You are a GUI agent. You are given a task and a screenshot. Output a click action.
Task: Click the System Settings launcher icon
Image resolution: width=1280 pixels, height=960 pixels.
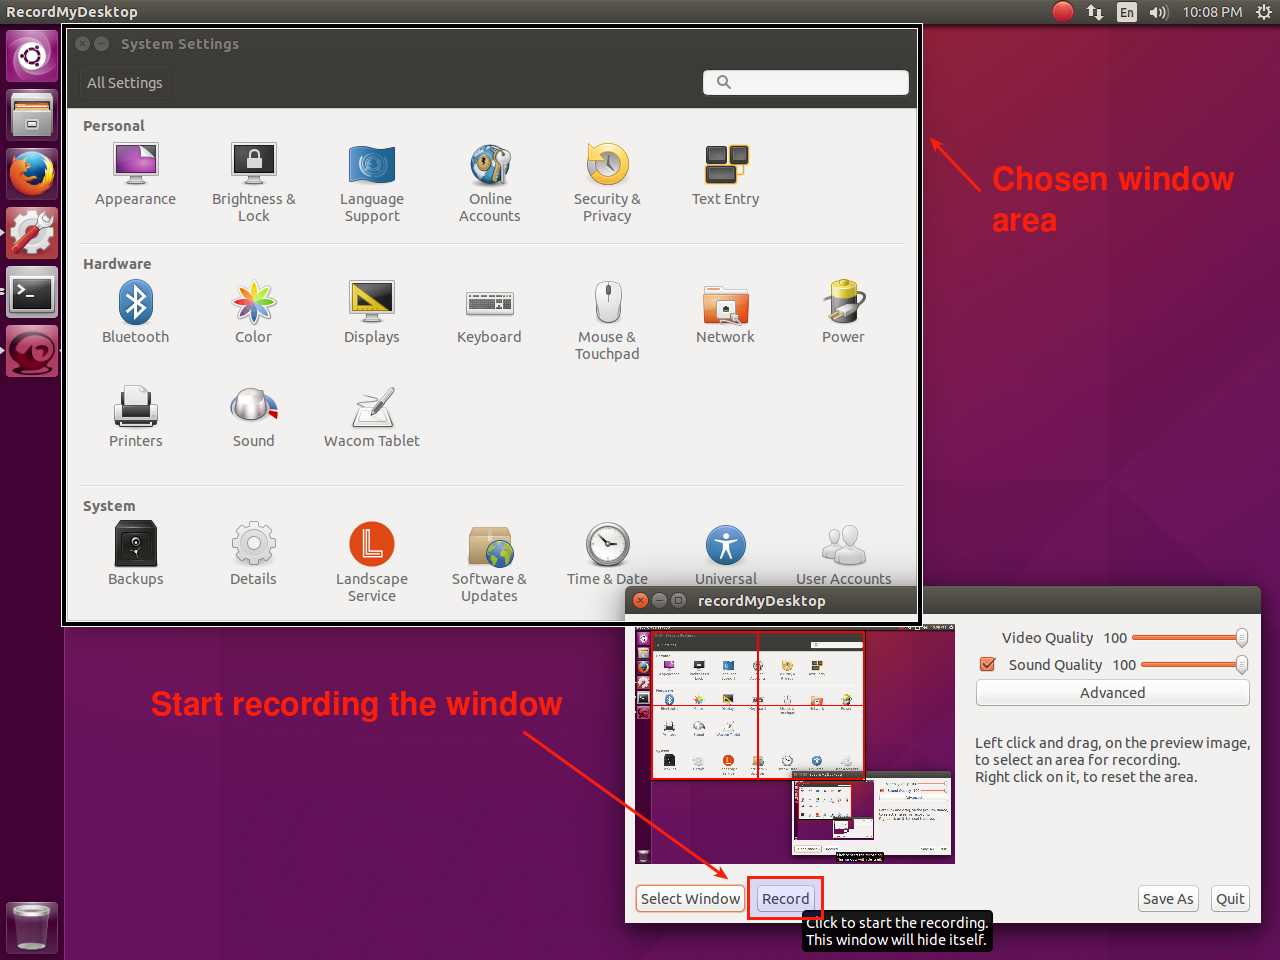(x=32, y=233)
